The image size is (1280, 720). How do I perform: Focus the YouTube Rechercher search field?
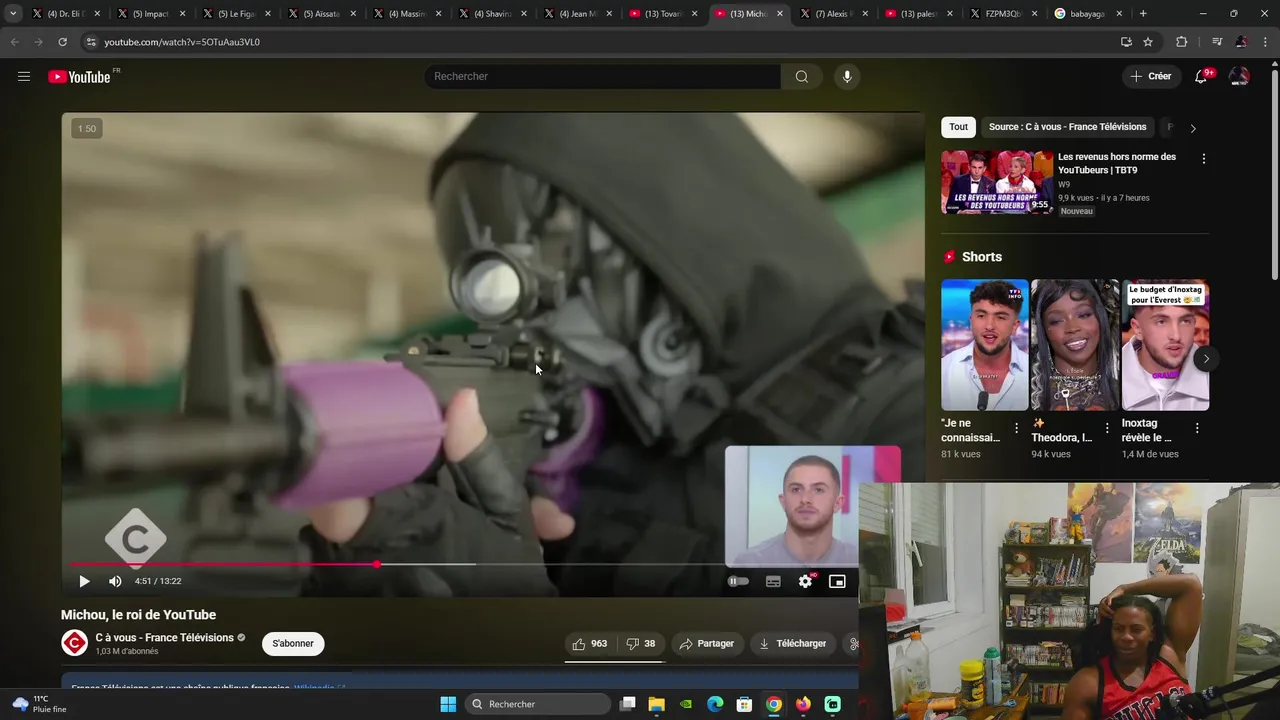click(603, 76)
